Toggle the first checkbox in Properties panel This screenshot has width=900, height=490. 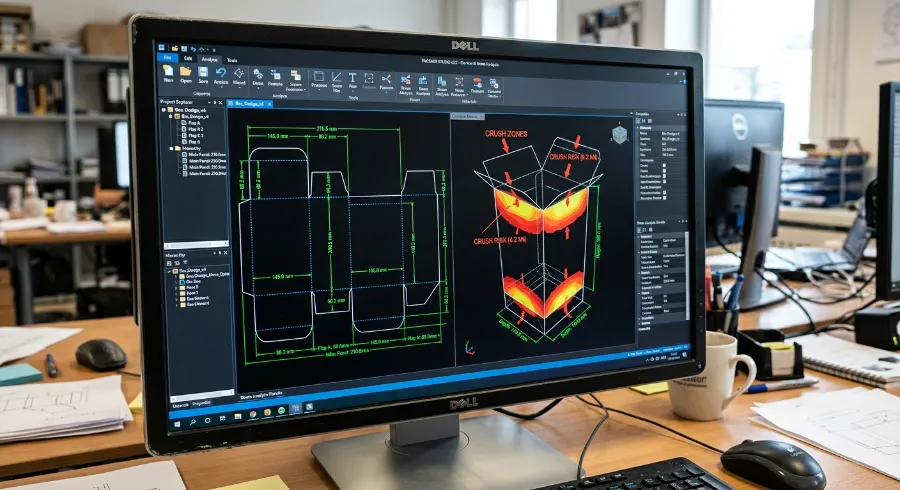pyautogui.click(x=664, y=165)
